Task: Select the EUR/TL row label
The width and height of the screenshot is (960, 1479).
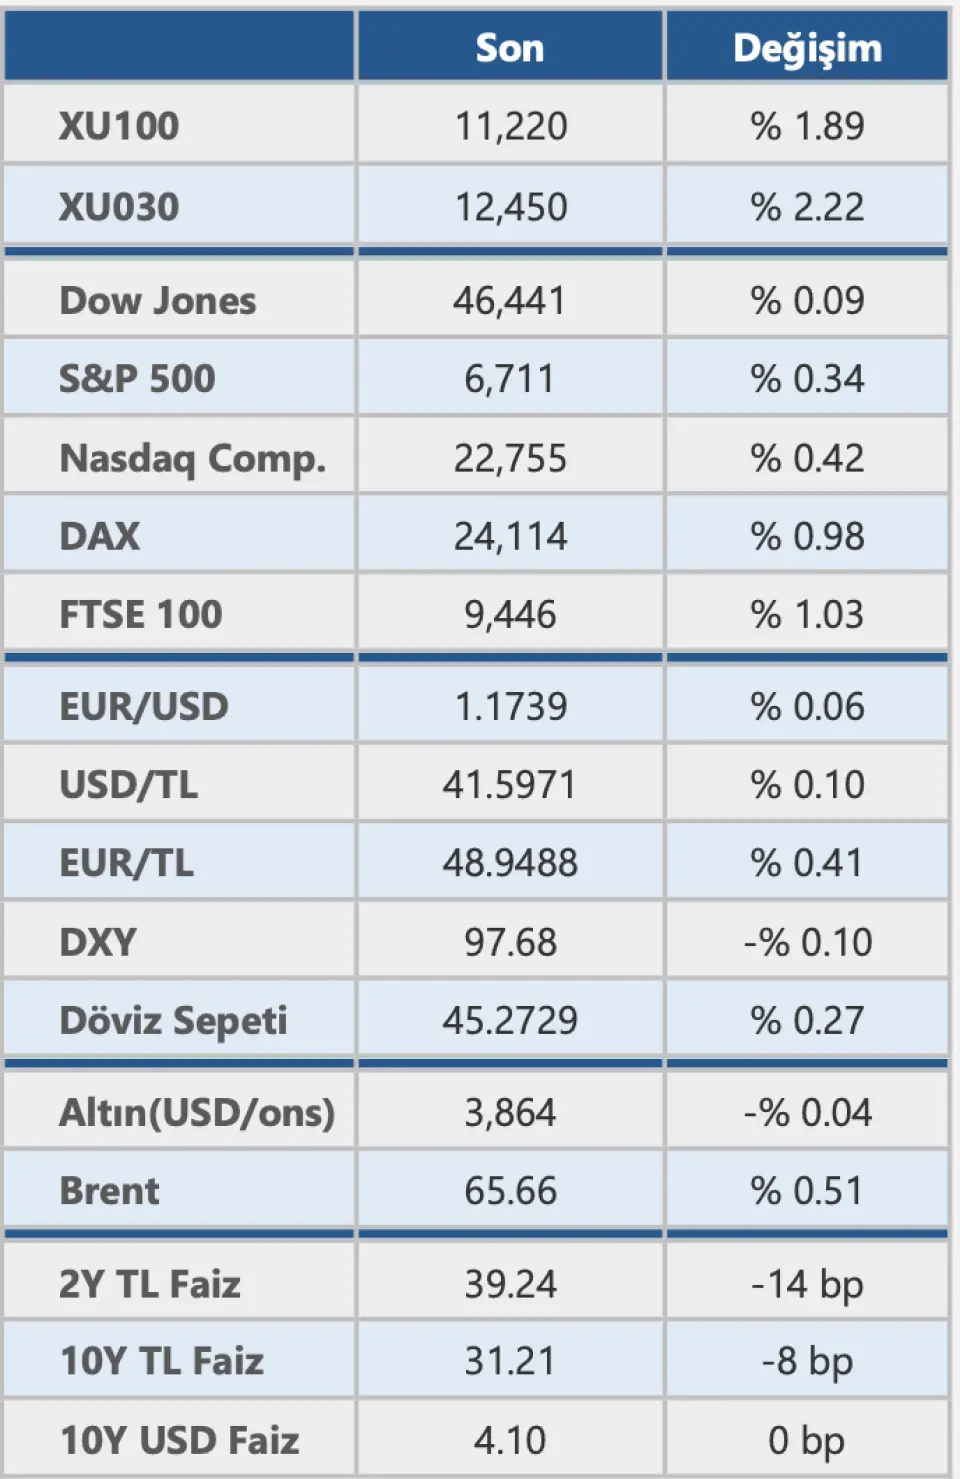Action: pos(127,863)
